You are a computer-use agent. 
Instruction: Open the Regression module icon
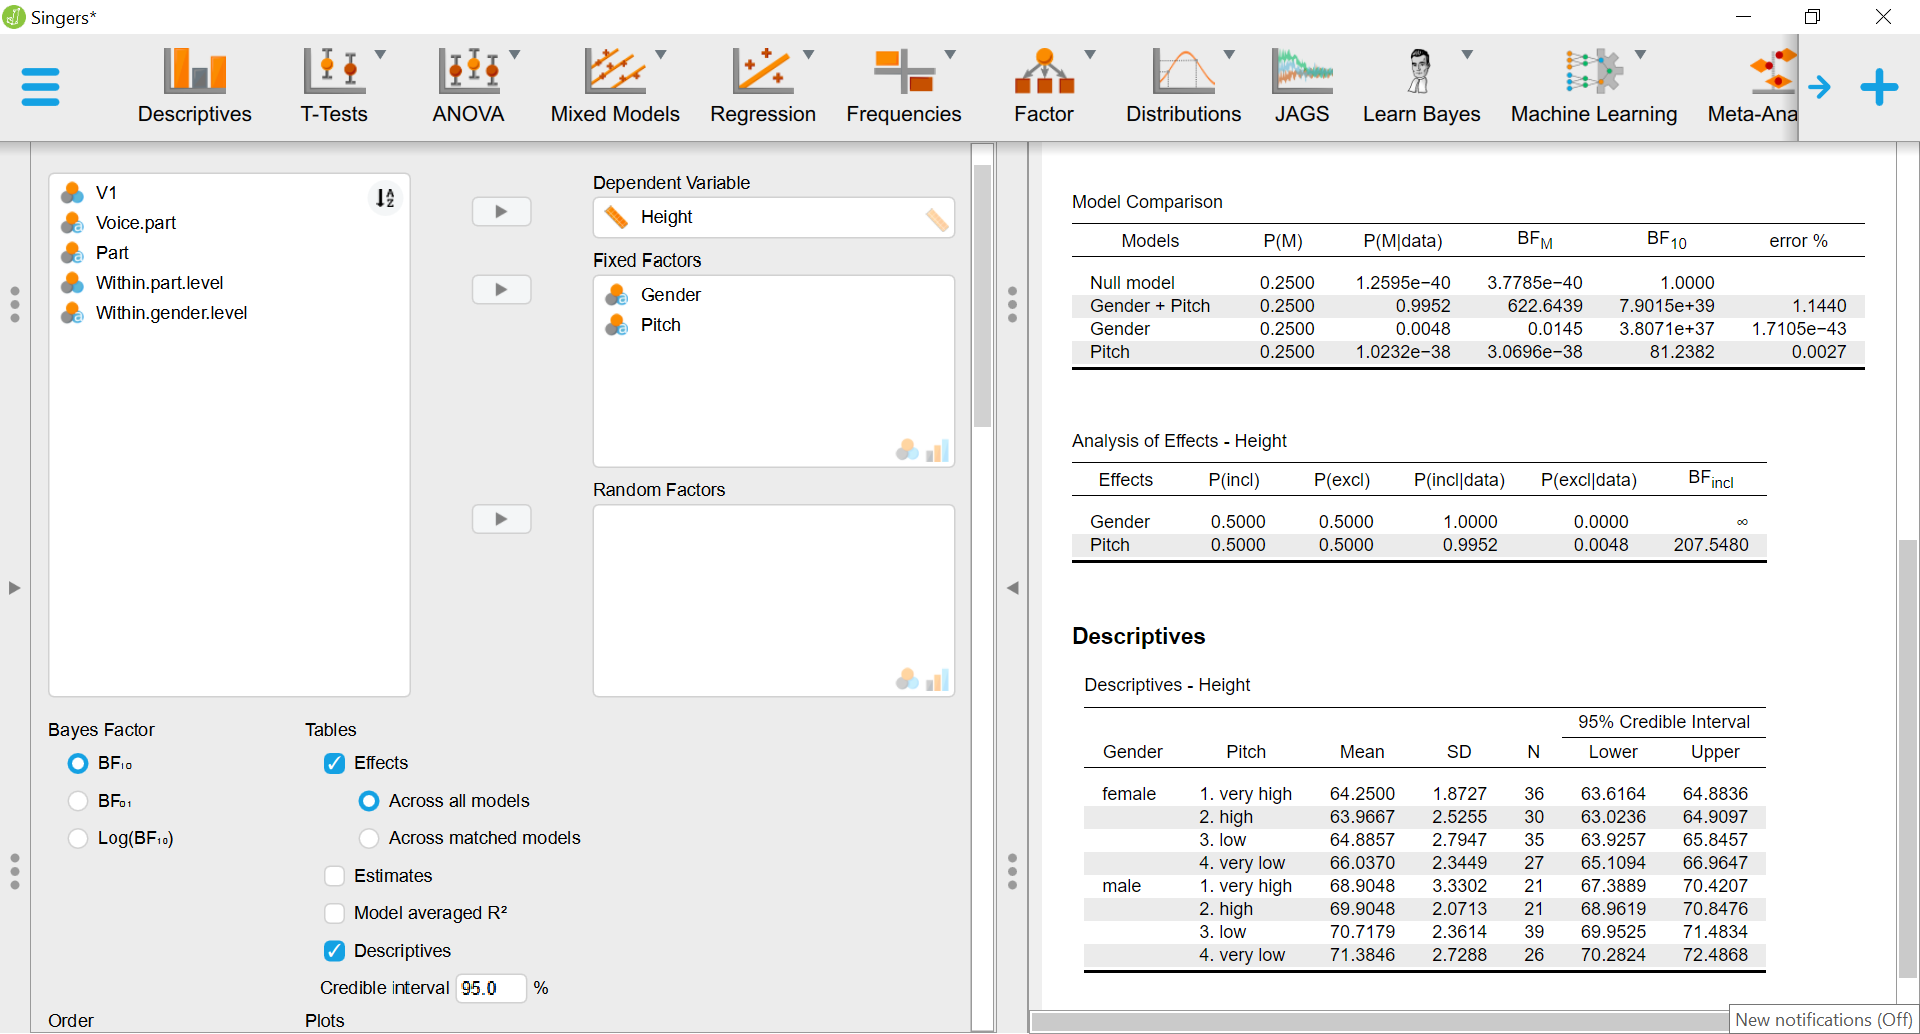[x=763, y=72]
